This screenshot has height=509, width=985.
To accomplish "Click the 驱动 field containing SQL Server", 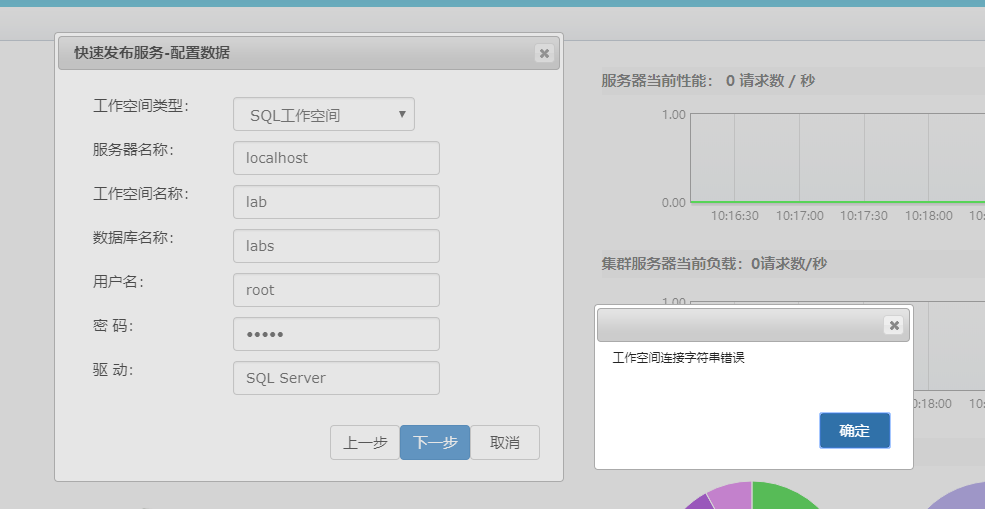I will coord(336,378).
